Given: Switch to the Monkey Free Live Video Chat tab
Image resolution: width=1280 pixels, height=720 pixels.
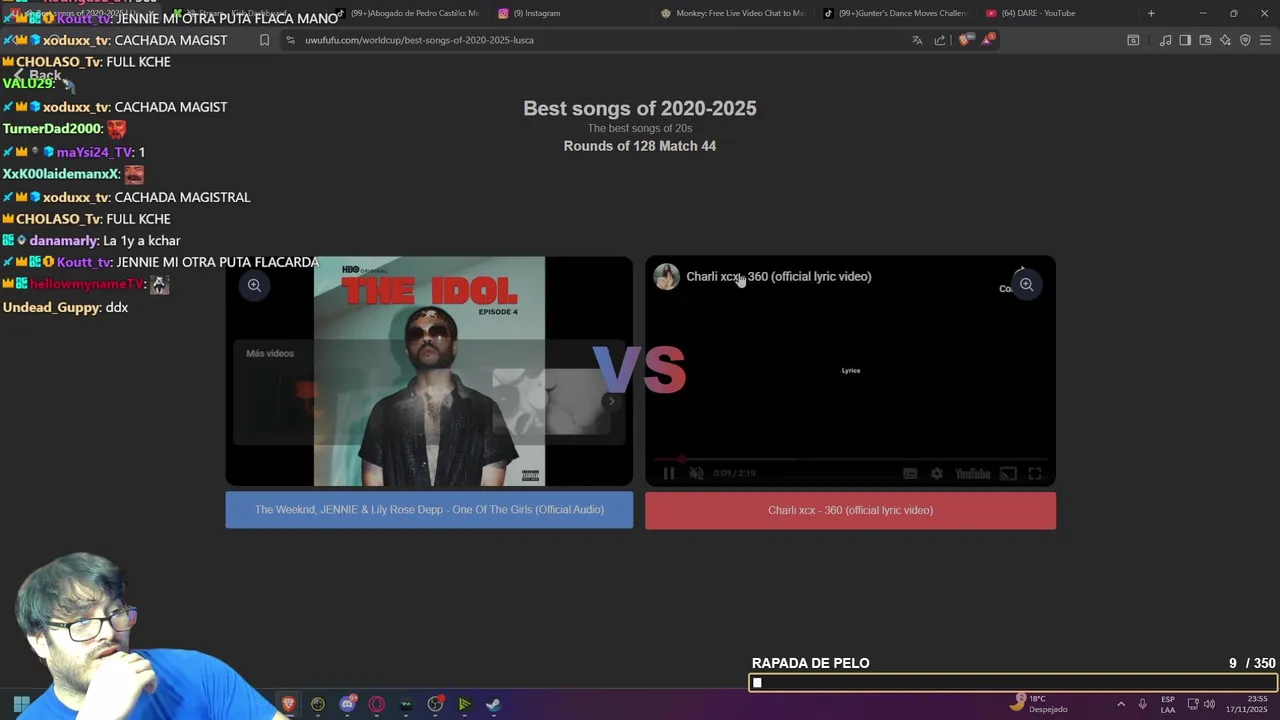Looking at the screenshot, I should point(733,13).
